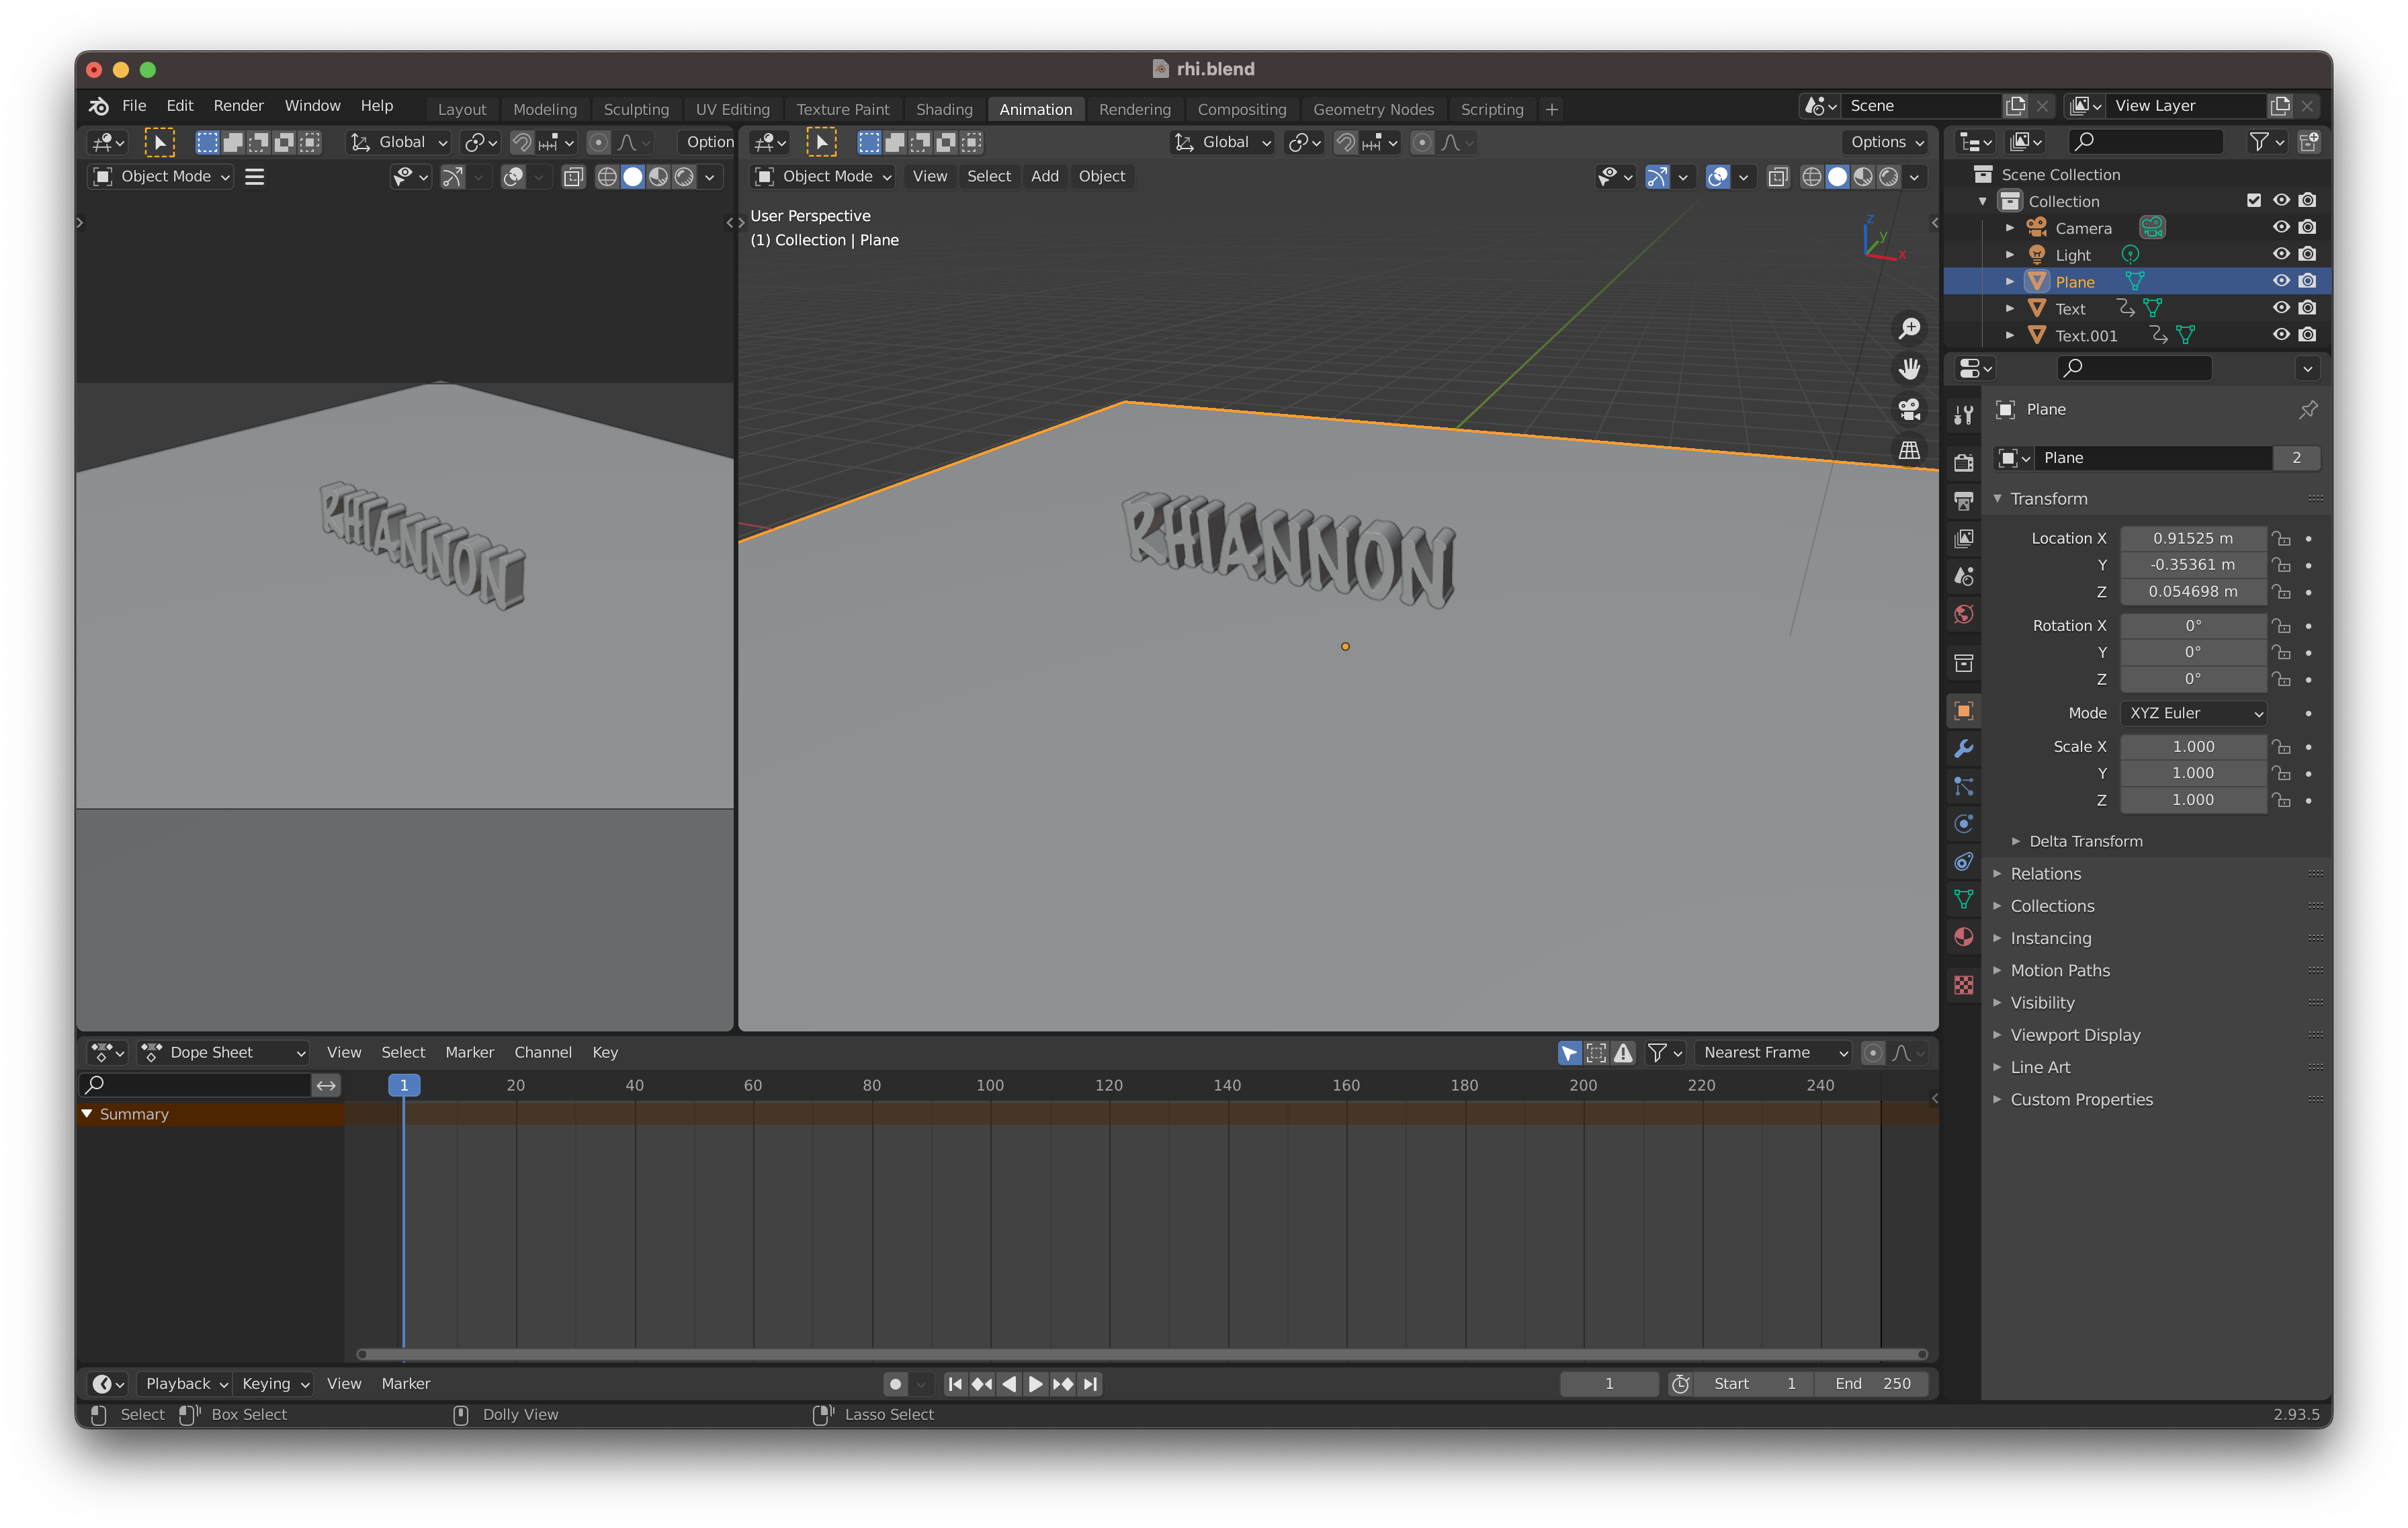Open the Rotation Mode XYZ Euler dropdown
This screenshot has height=1528, width=2408.
2192,713
